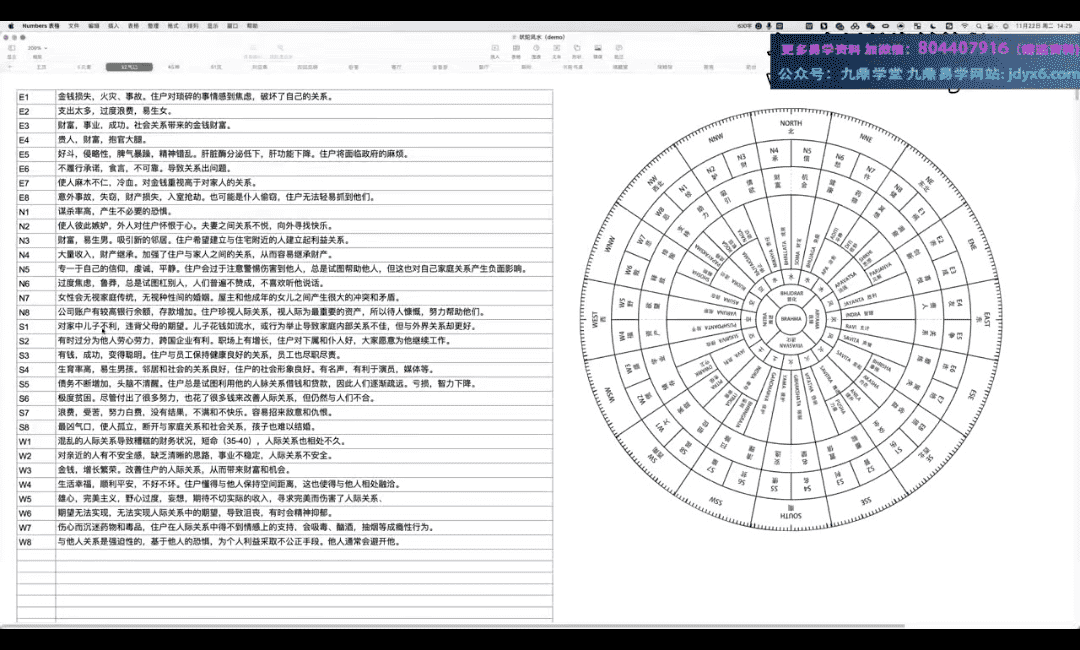This screenshot has height=650, width=1080.
Task: Click the menu bar date and time
Action: [1039, 26]
